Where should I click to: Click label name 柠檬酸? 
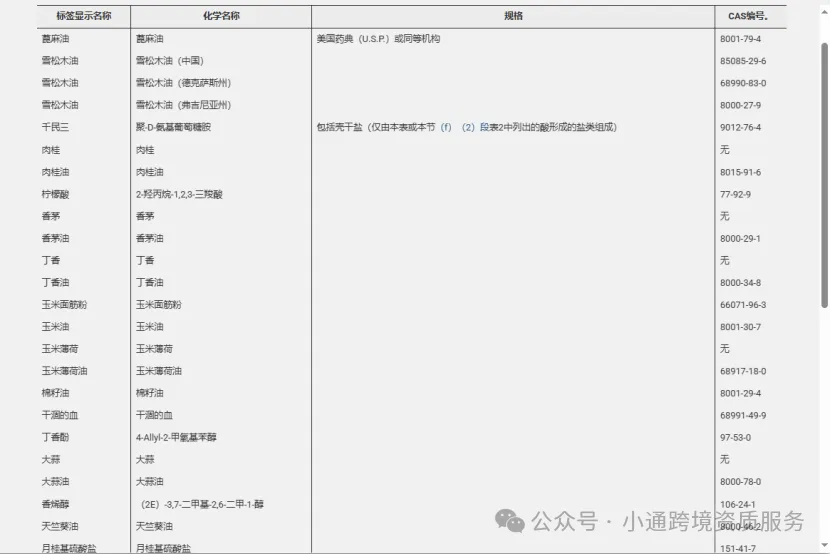tap(55, 195)
